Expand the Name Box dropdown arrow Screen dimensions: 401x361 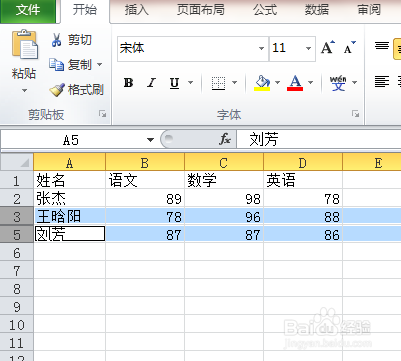[x=150, y=140]
